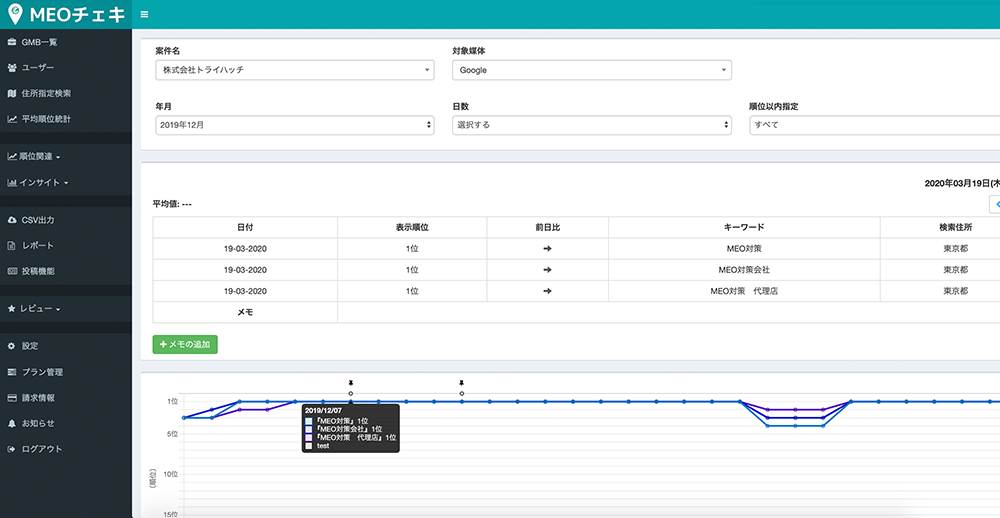Click the previous-date arrow button by the date
Screen dimensions: 1000x518
pyautogui.click(x=995, y=204)
